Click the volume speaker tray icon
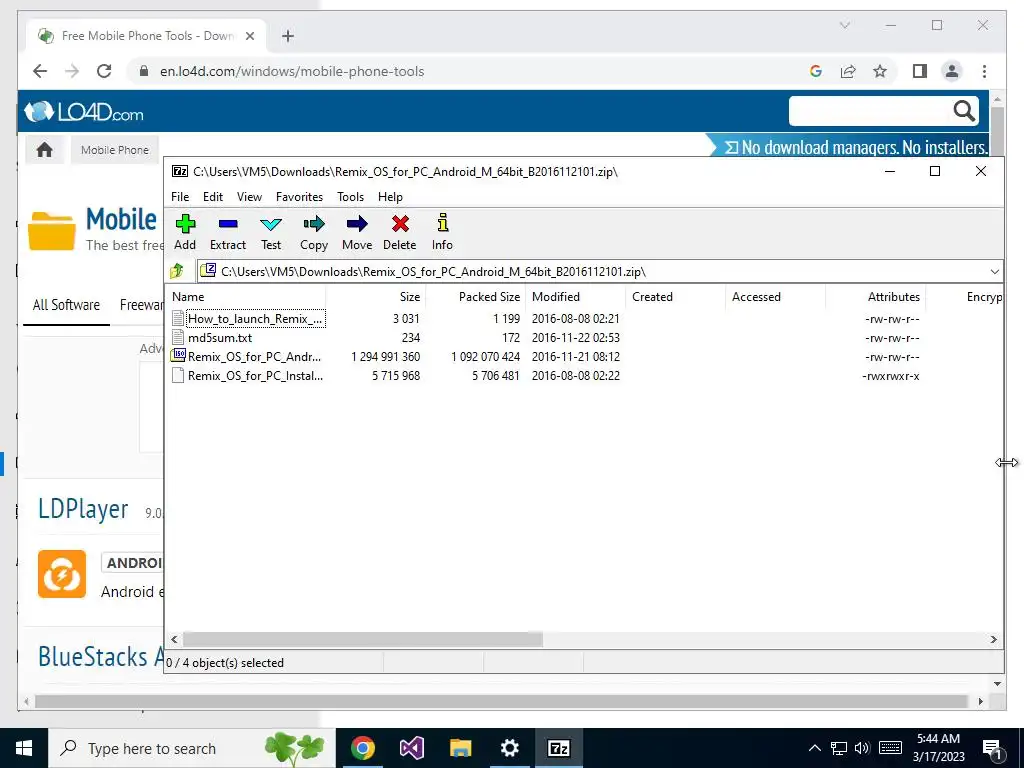This screenshot has height=768, width=1024. 862,748
